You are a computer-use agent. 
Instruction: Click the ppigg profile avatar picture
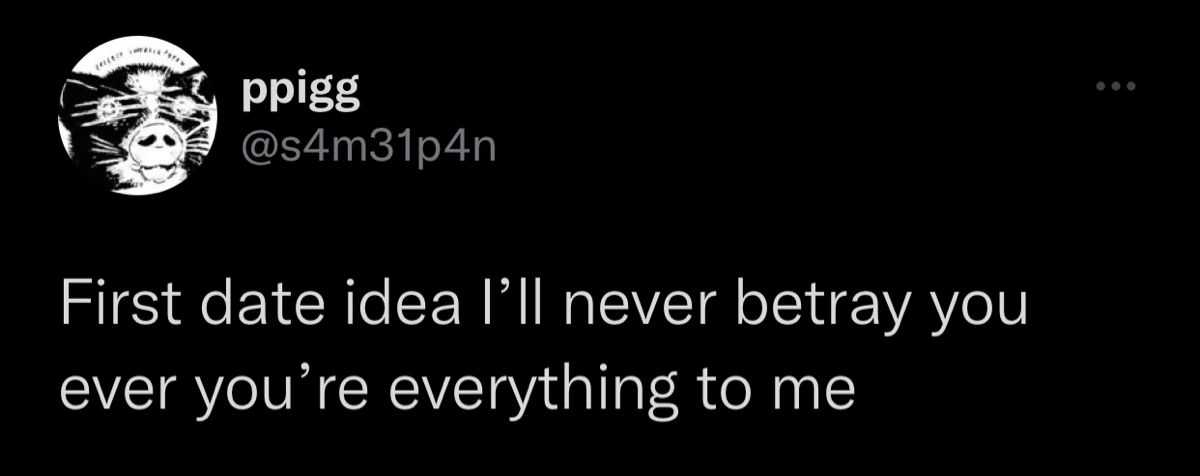[x=138, y=119]
